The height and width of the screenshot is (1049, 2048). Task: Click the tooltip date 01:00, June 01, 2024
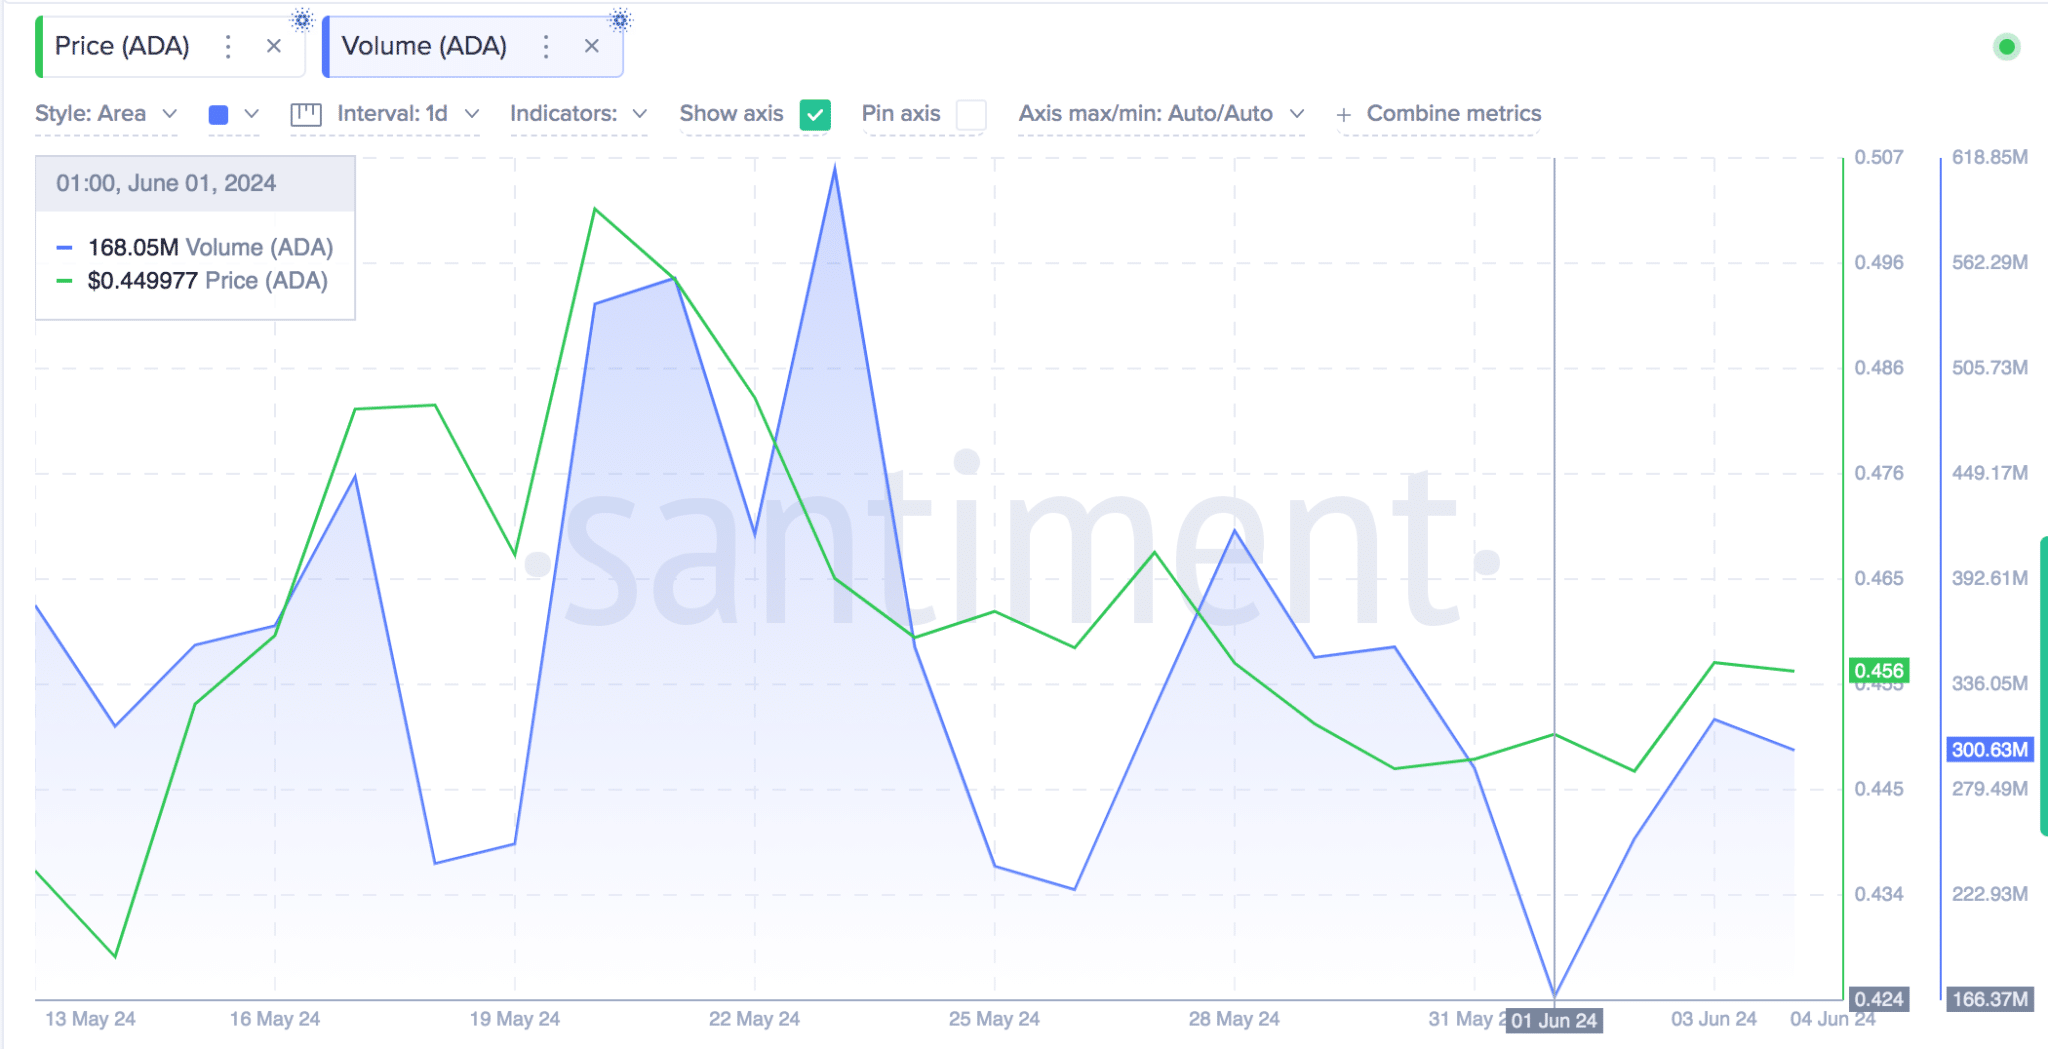click(166, 183)
